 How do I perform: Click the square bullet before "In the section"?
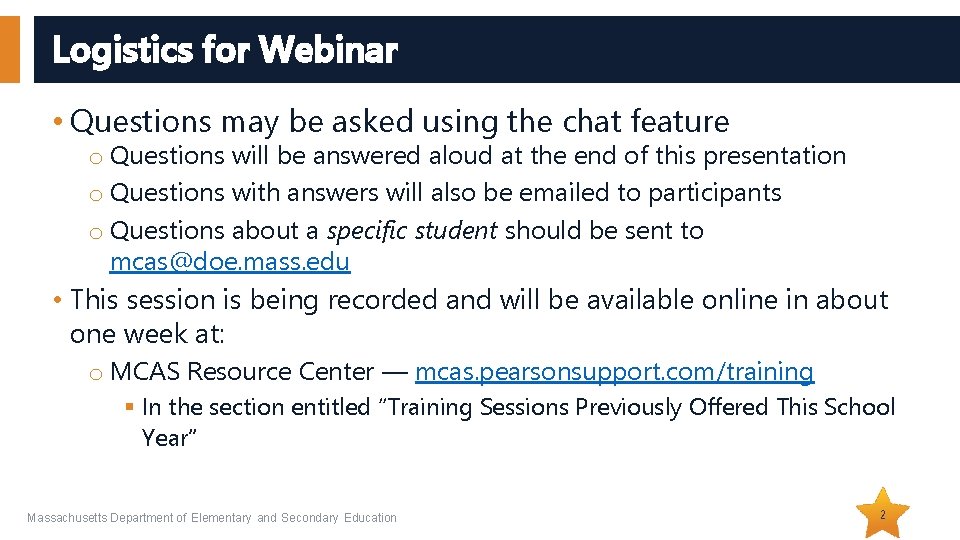129,408
